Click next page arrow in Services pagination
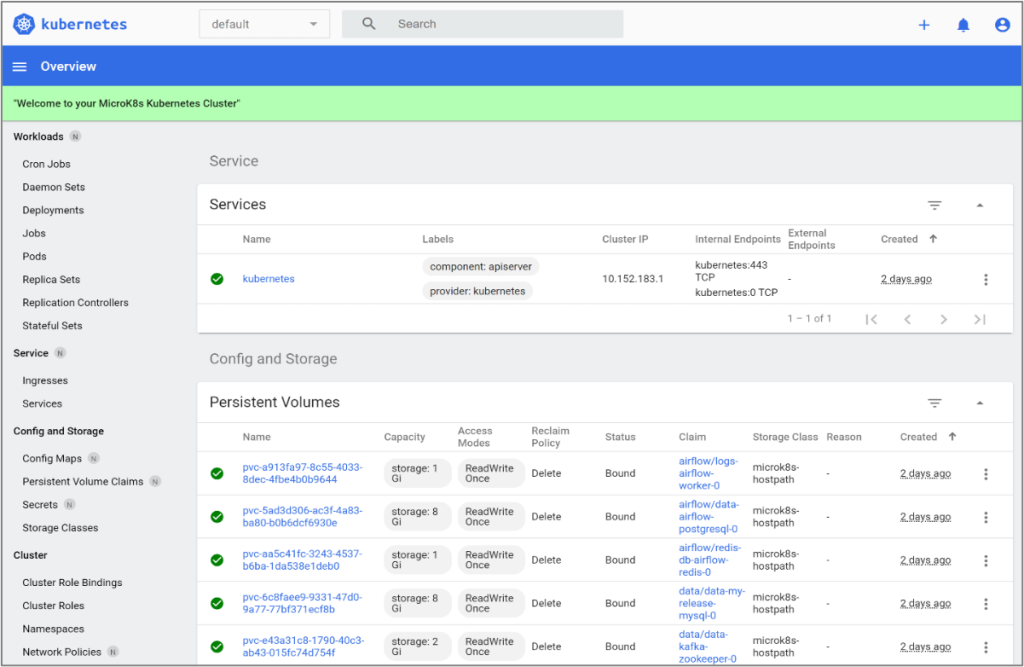The height and width of the screenshot is (667, 1024). pos(943,319)
